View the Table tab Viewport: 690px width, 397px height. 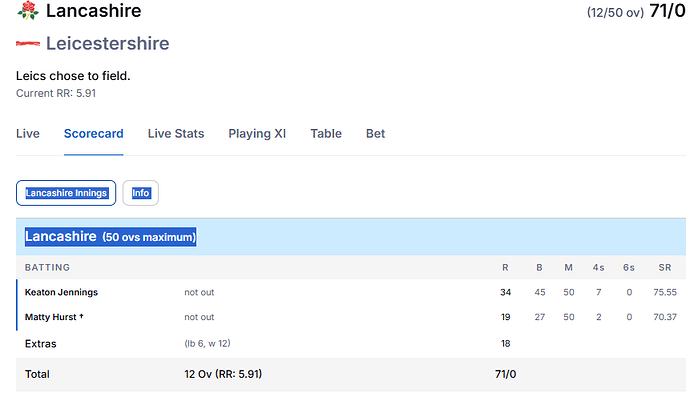326,134
